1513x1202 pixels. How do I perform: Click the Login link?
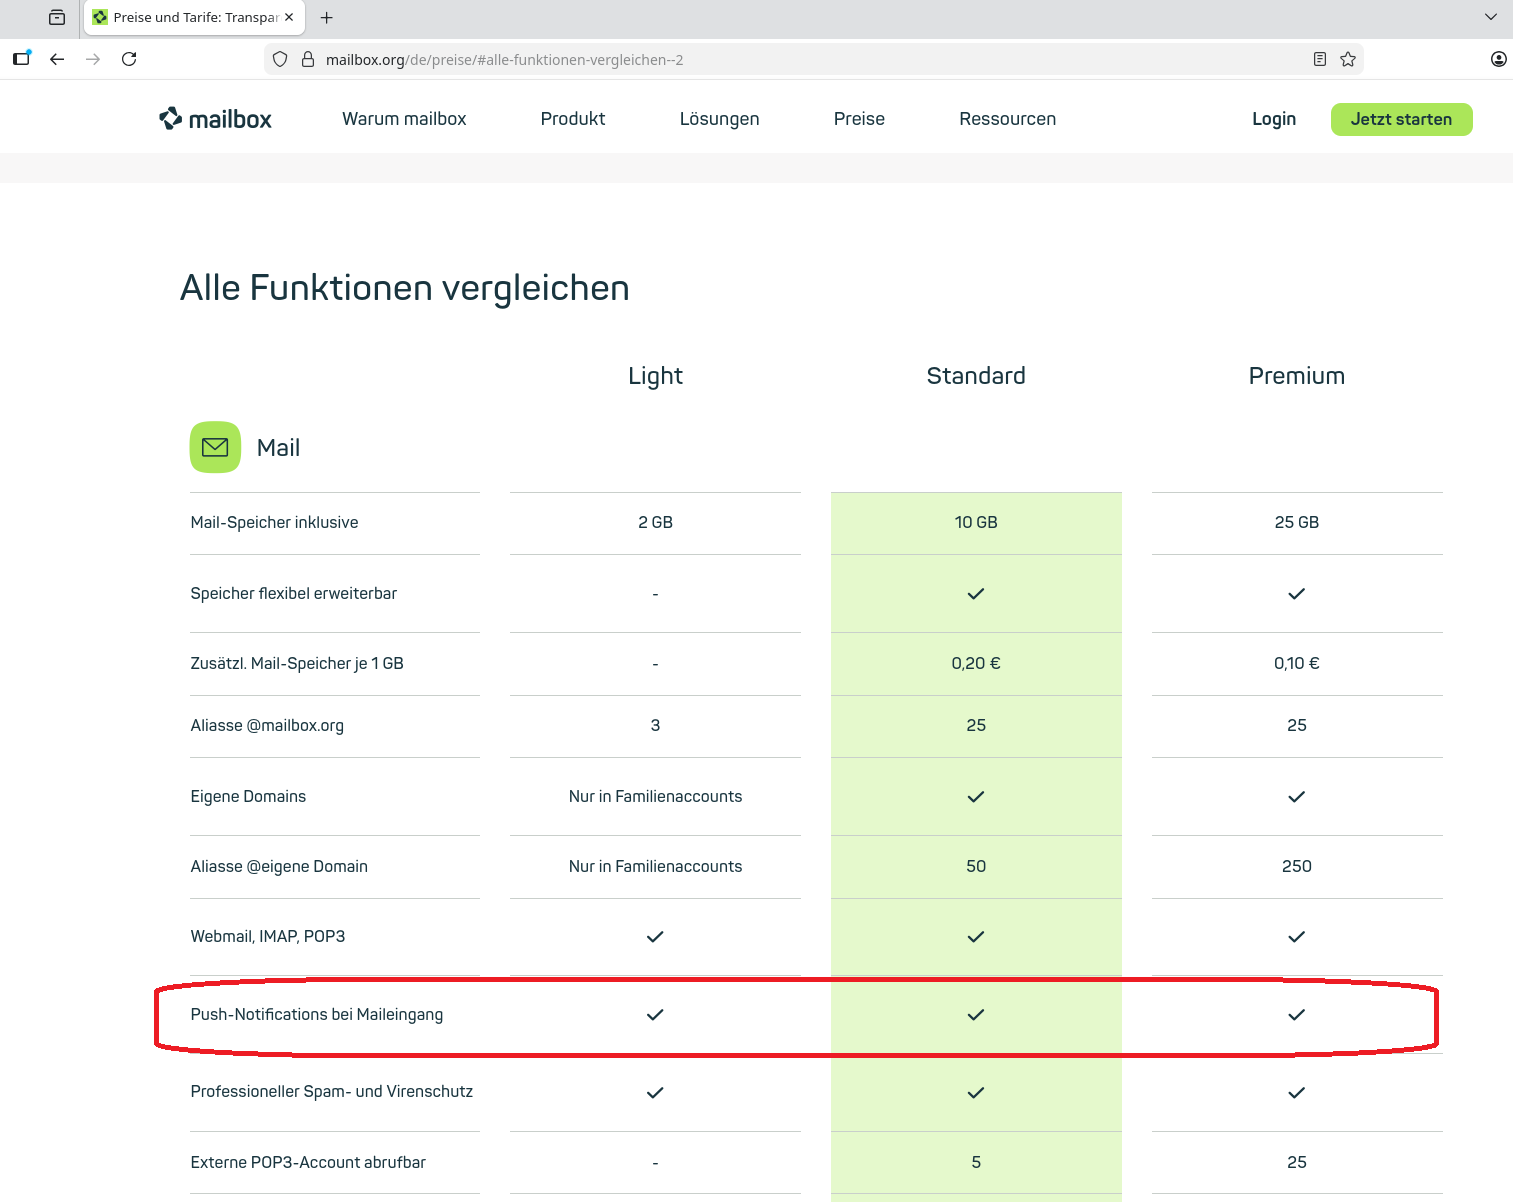pos(1273,119)
